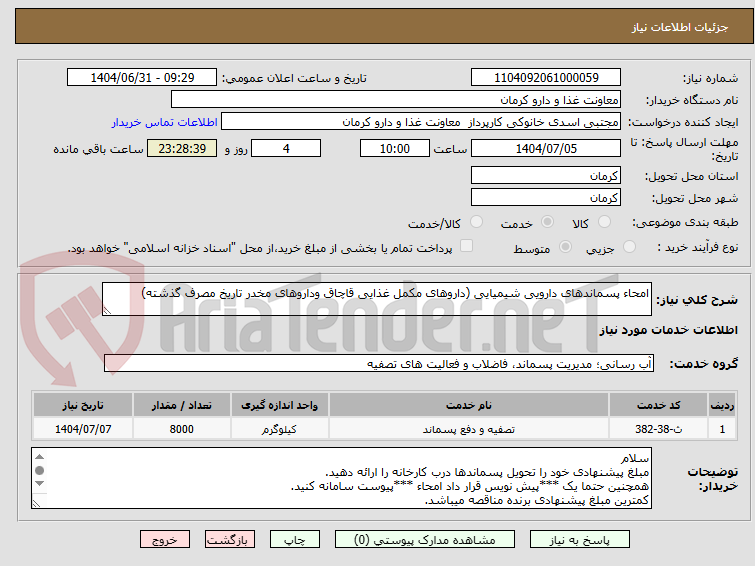This screenshot has width=755, height=566.
Task: Click the شرح کلی نیاز text area
Action: pos(377,299)
